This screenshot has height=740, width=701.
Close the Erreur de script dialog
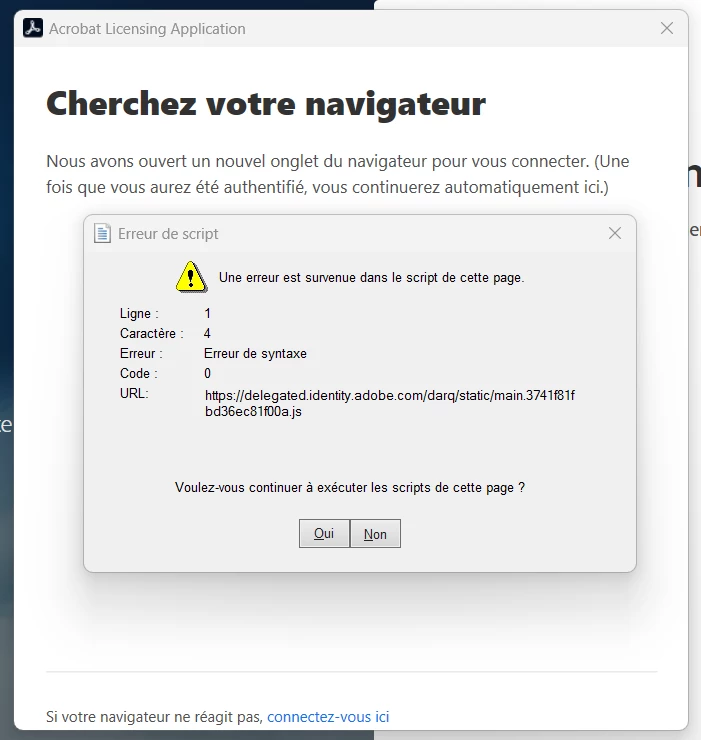point(615,233)
